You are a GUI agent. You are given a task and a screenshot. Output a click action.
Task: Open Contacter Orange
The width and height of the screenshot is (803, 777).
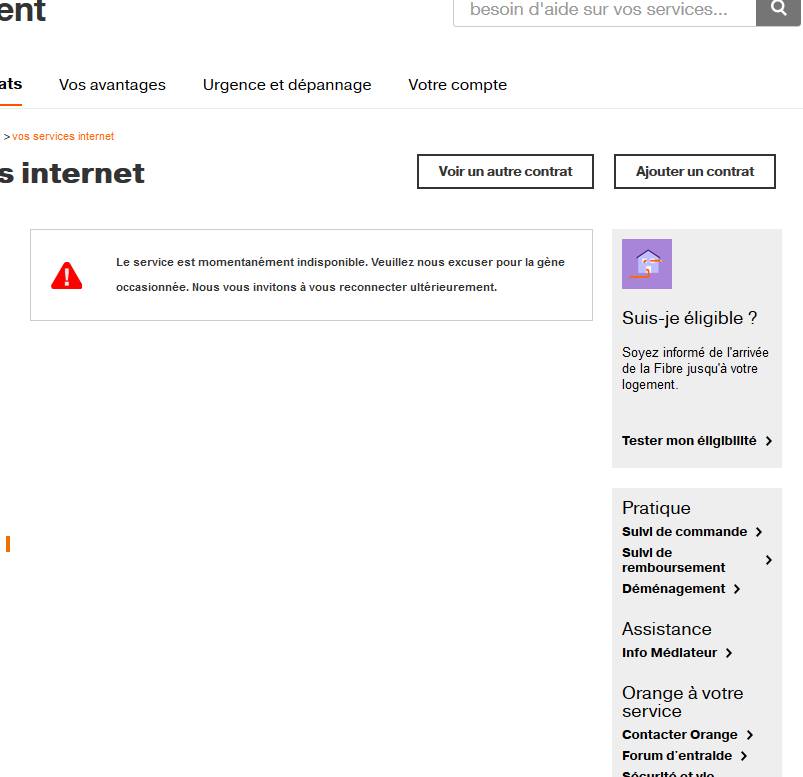681,734
